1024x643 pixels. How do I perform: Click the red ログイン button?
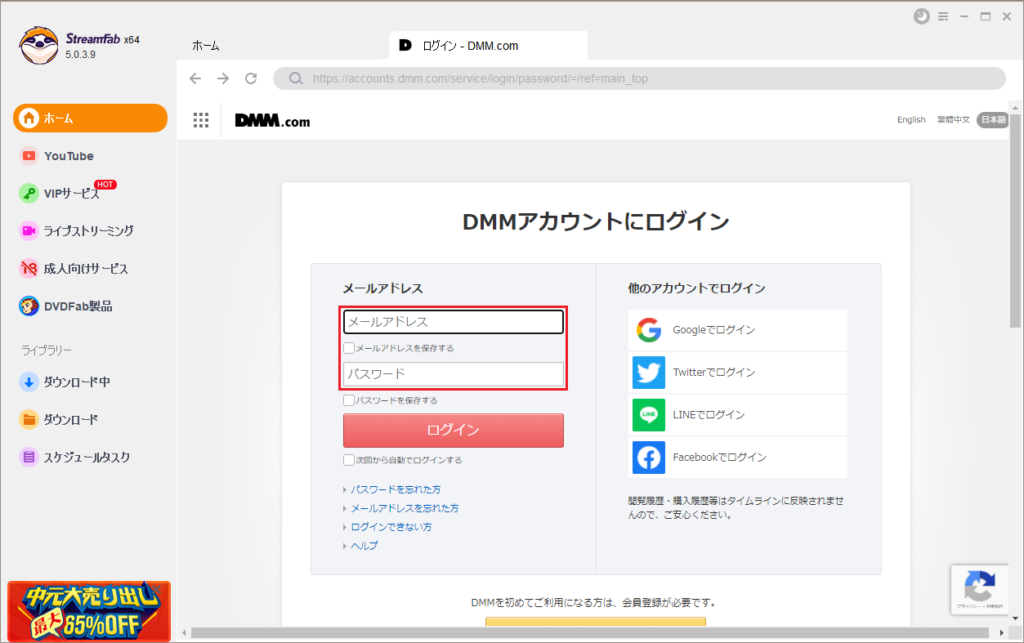pos(453,430)
